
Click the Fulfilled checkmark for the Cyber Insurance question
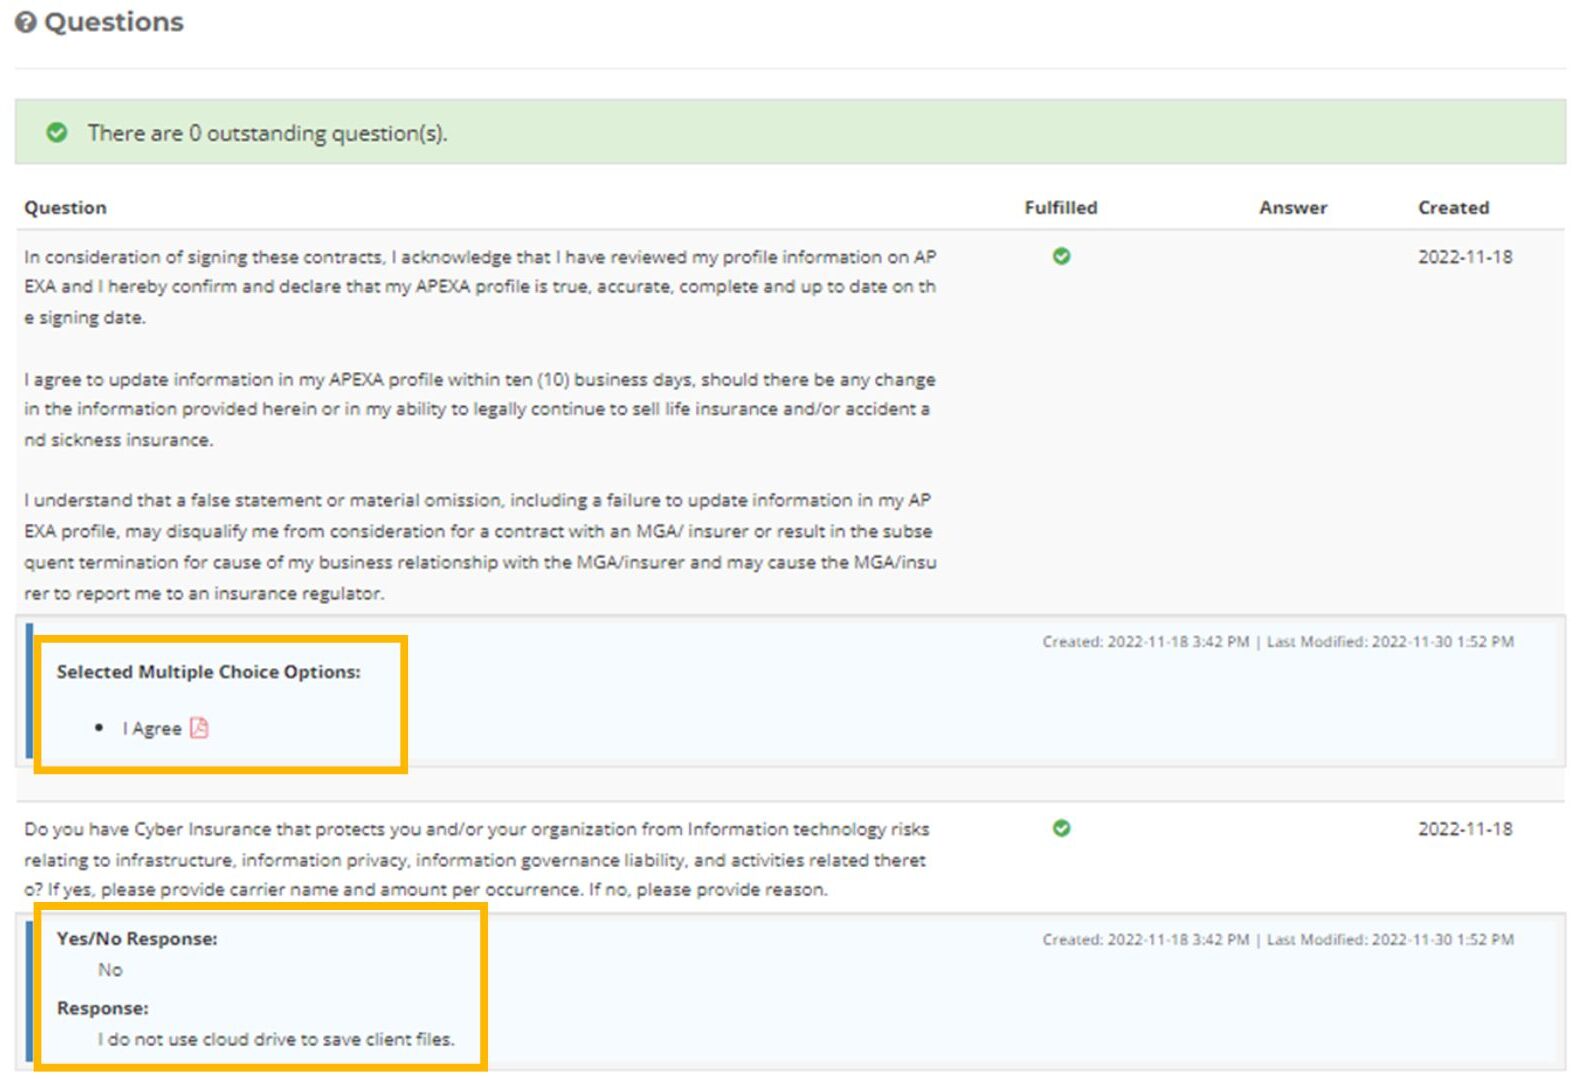point(1061,828)
